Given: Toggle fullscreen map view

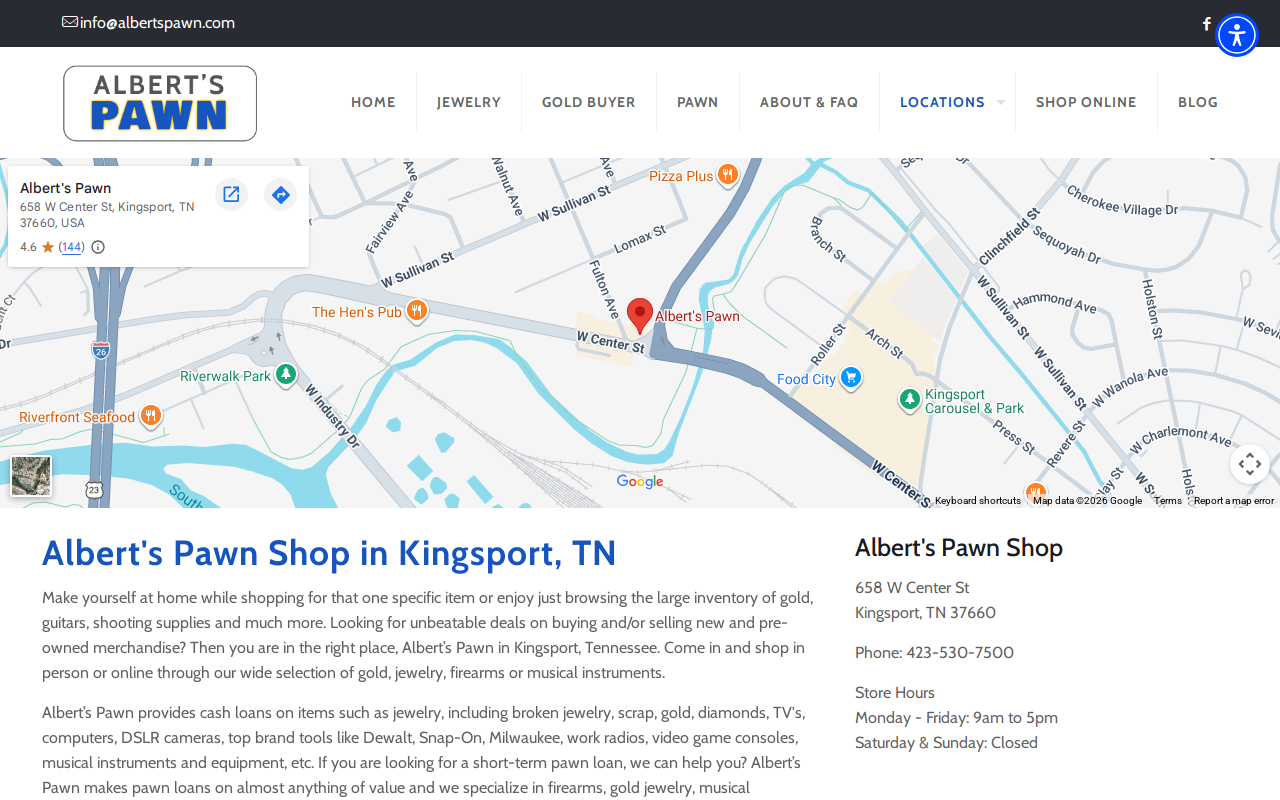Looking at the screenshot, I should [x=1250, y=464].
